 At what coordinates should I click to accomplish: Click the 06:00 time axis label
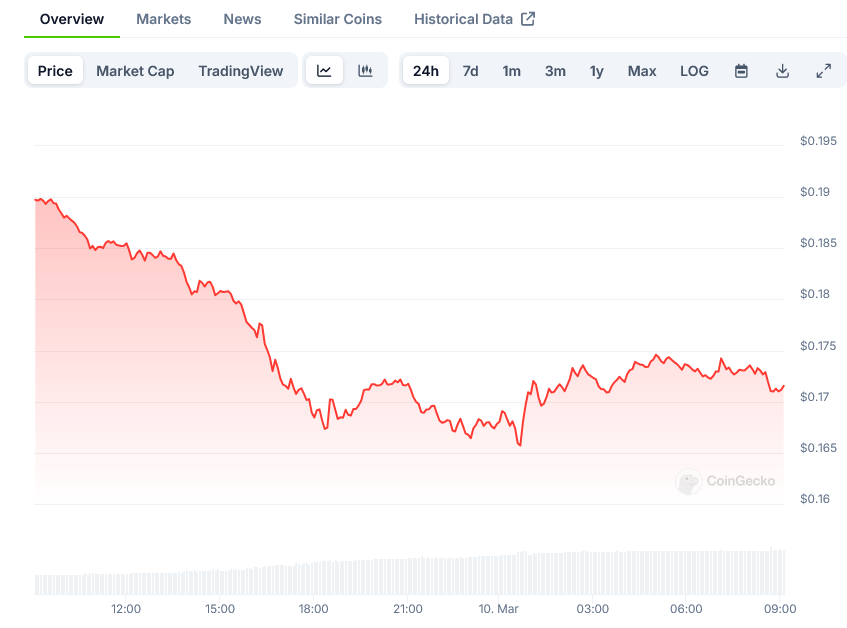pyautogui.click(x=686, y=609)
